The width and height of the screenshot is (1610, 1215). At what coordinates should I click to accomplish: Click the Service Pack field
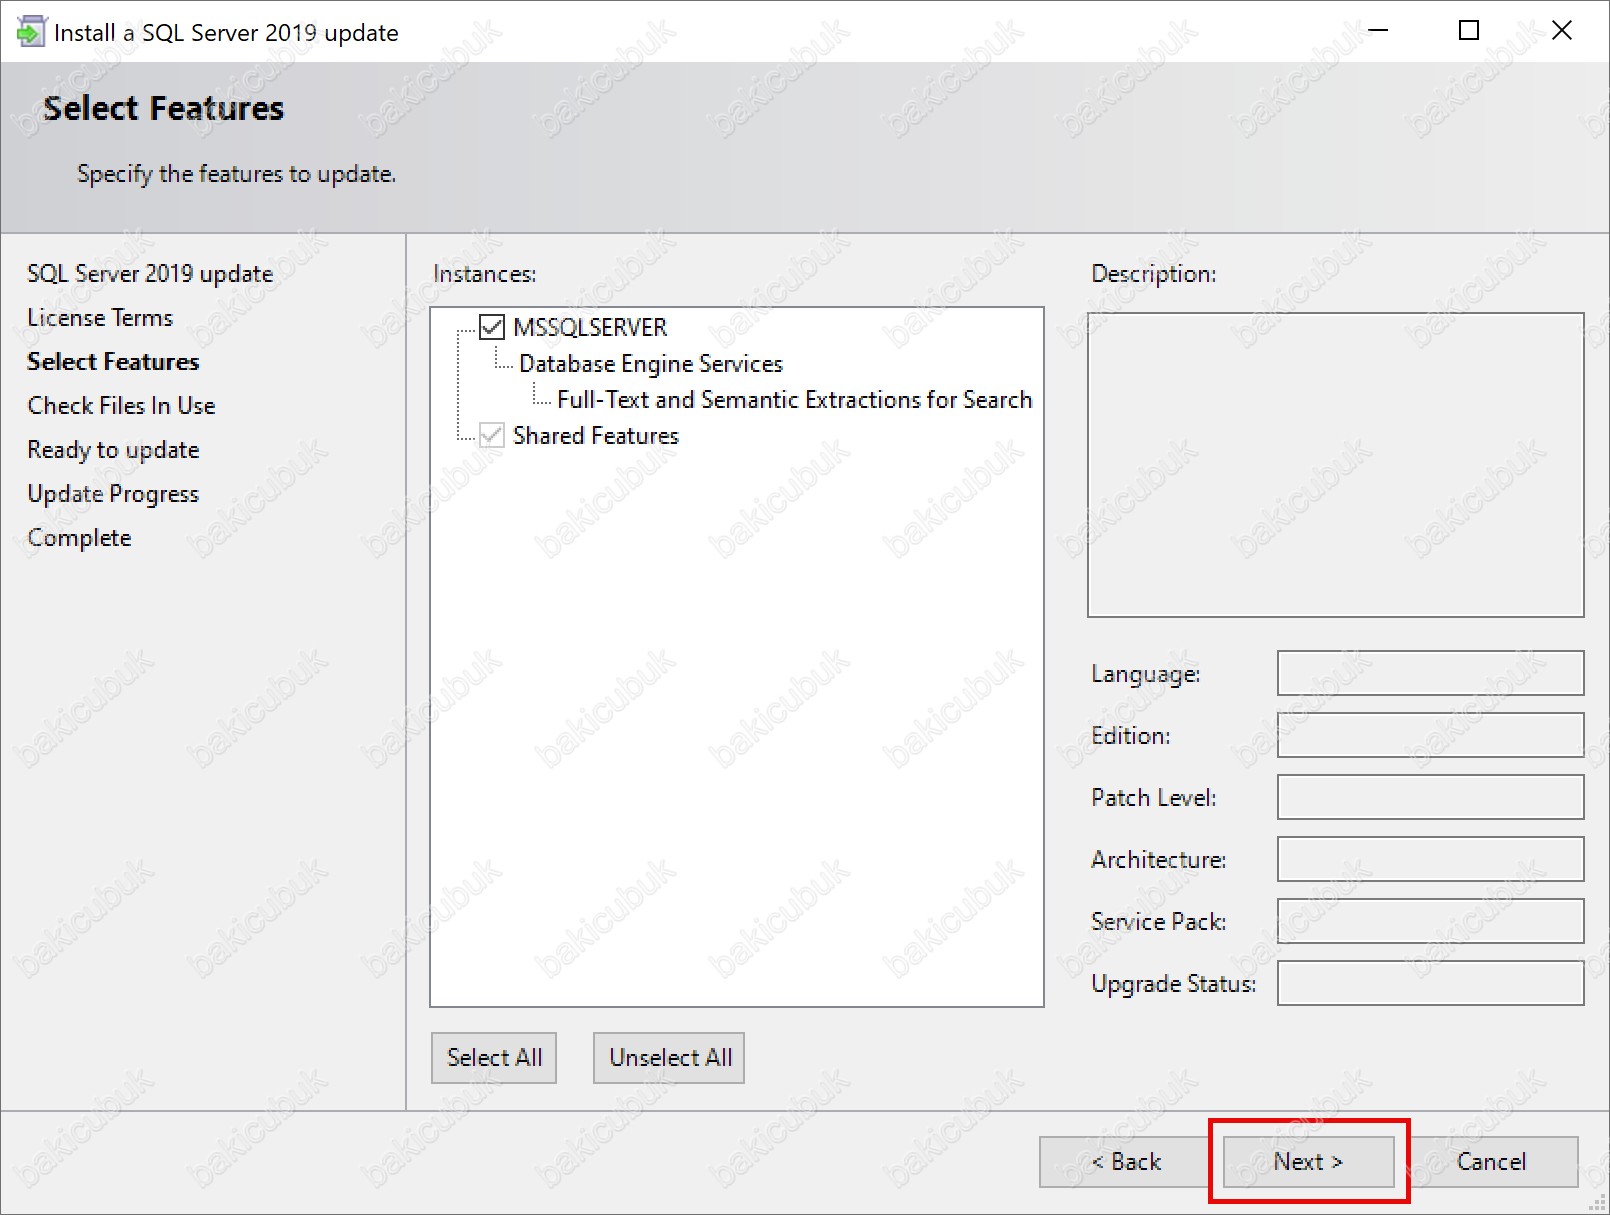pyautogui.click(x=1430, y=921)
